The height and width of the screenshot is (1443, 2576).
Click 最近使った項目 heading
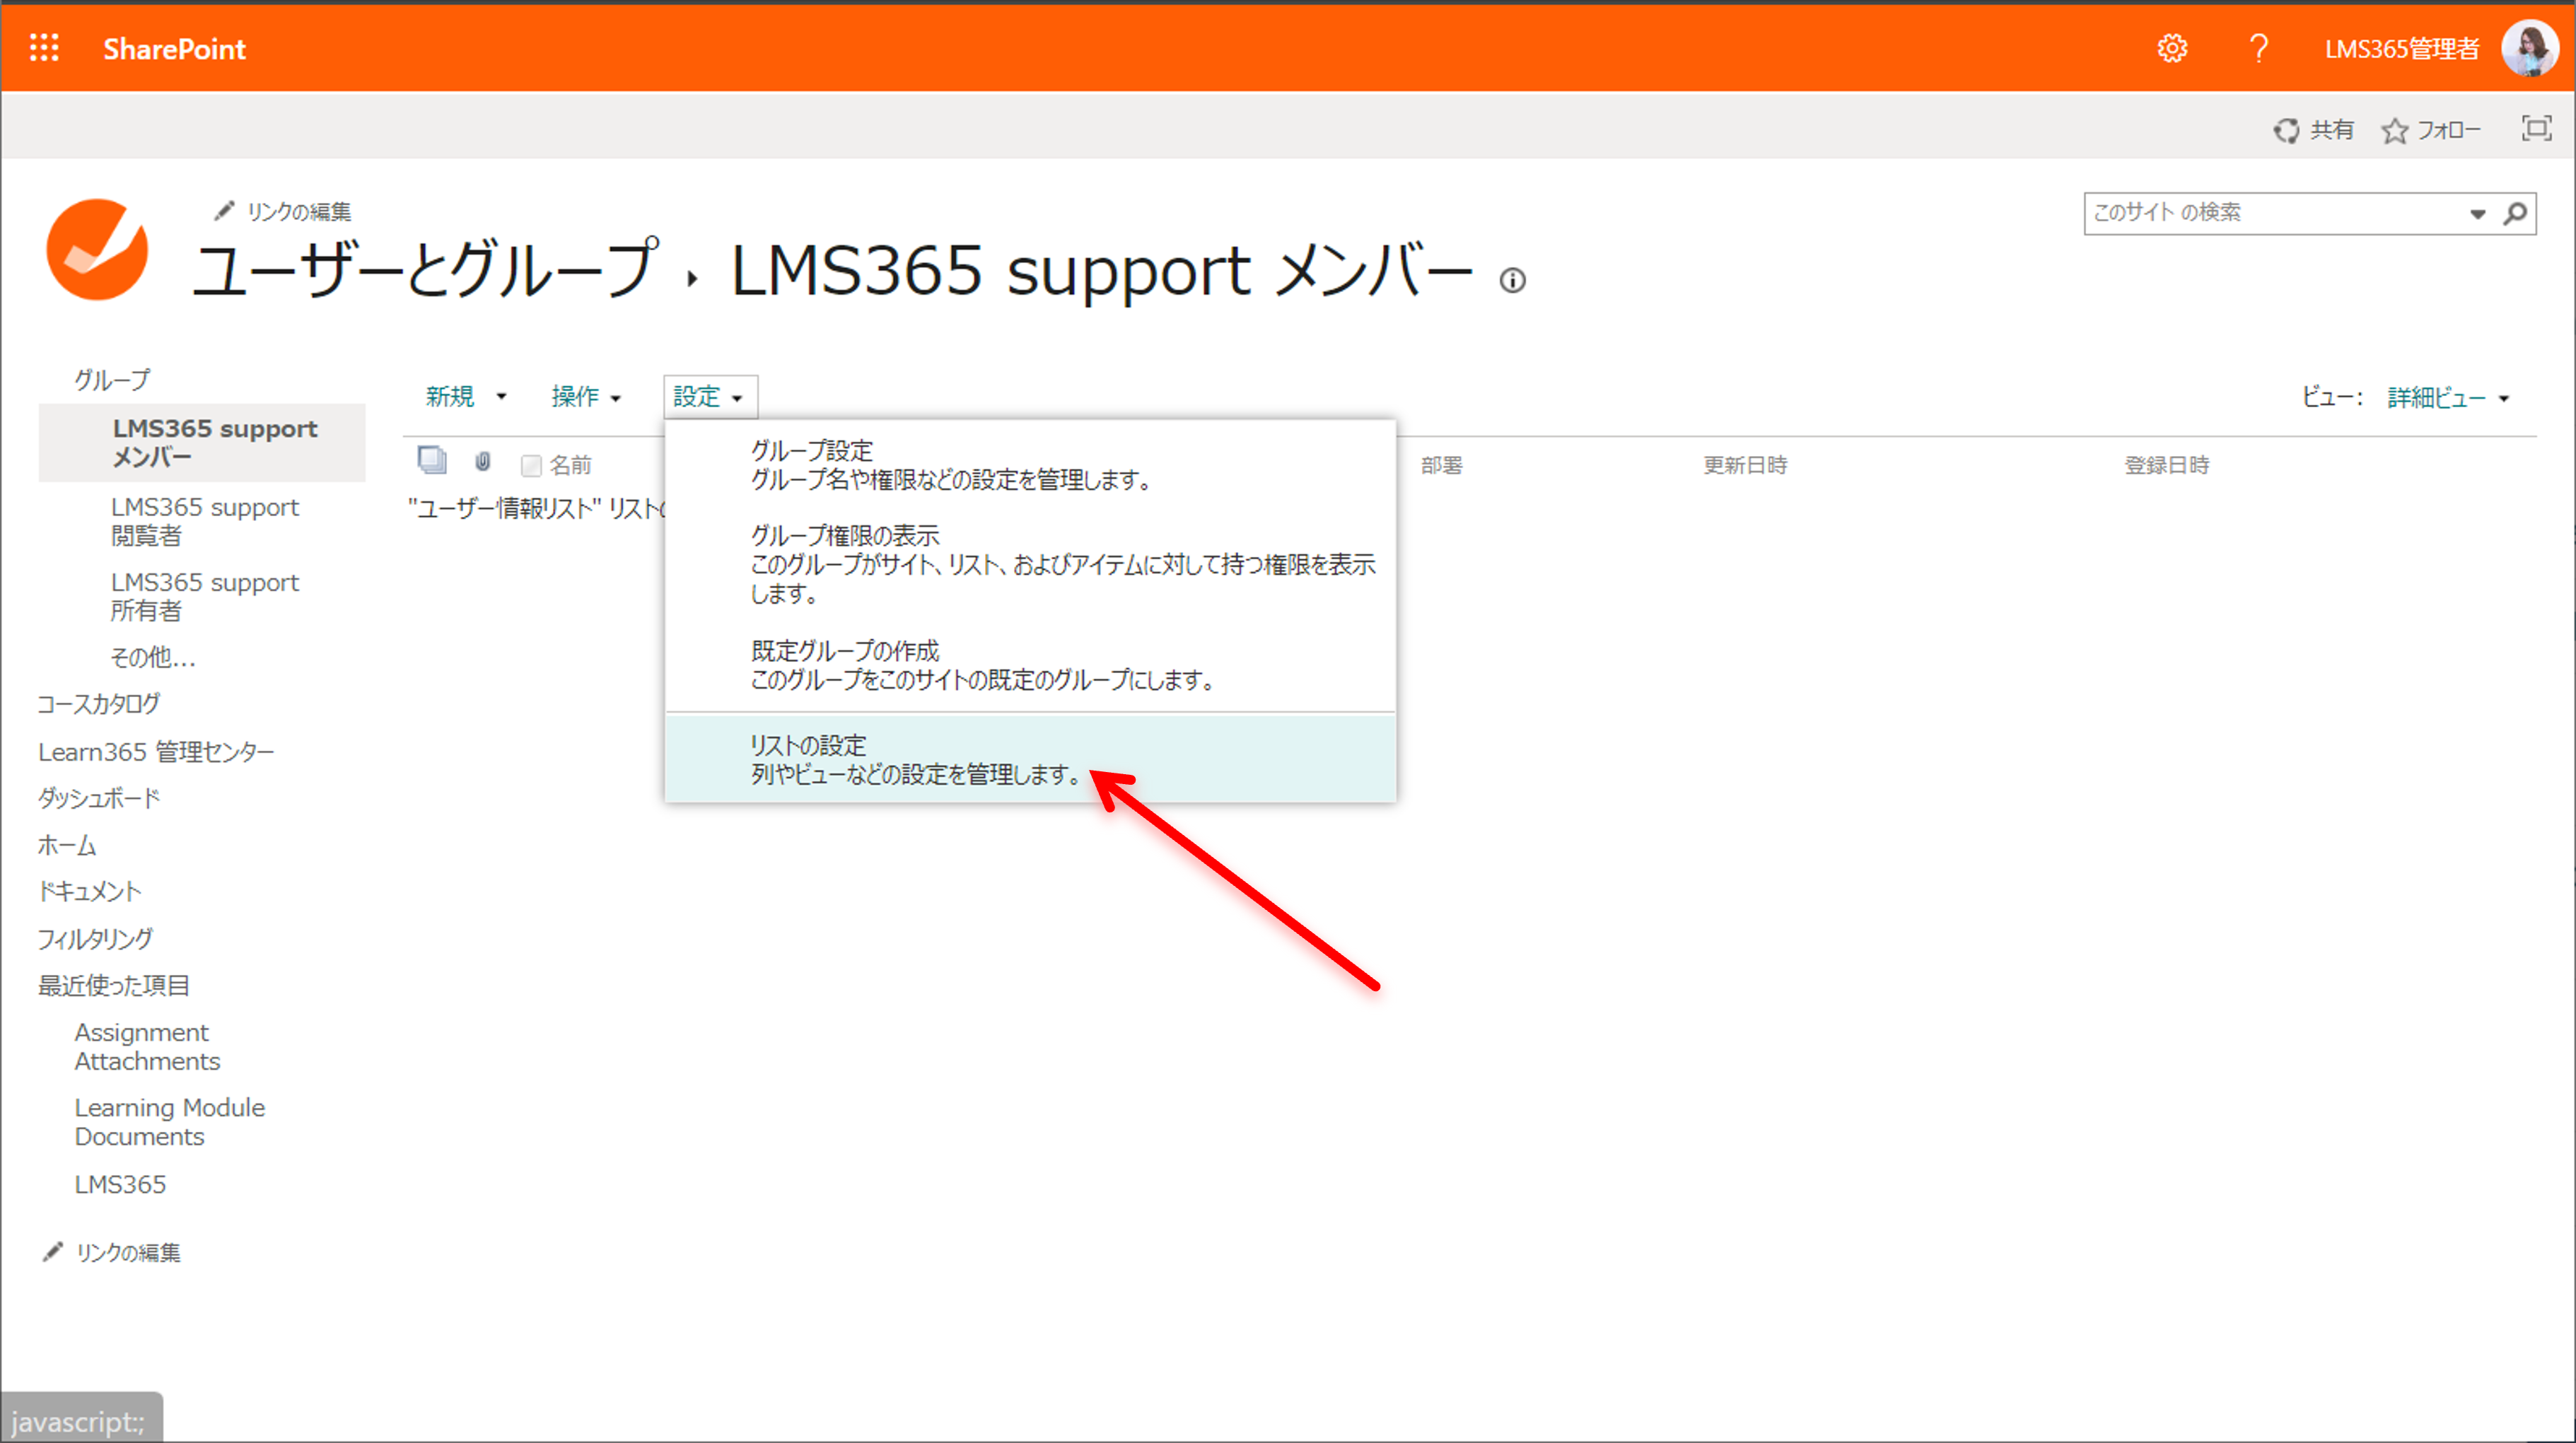click(114, 985)
